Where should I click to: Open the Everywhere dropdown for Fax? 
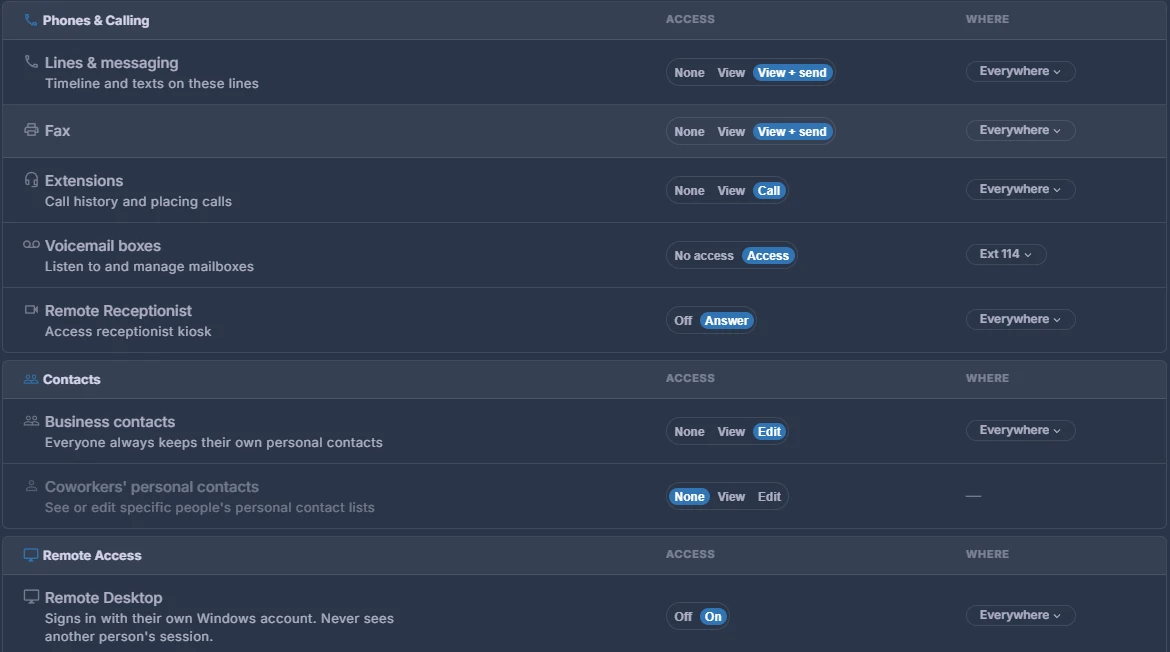[x=1020, y=130]
